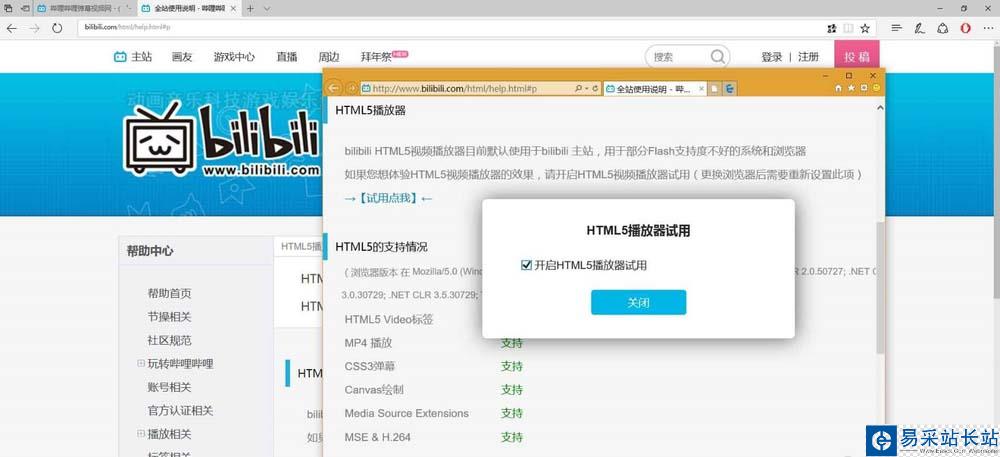
Task: Uncheck 开启HTML5播放器试用 checkbox
Action: click(x=526, y=265)
